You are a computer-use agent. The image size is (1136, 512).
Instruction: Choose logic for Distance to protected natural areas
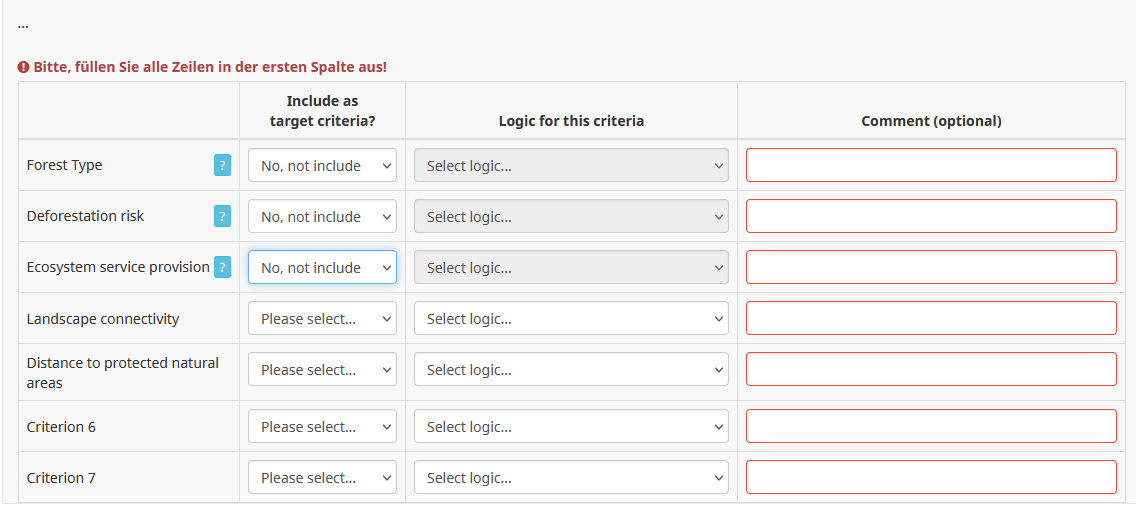pyautogui.click(x=571, y=370)
